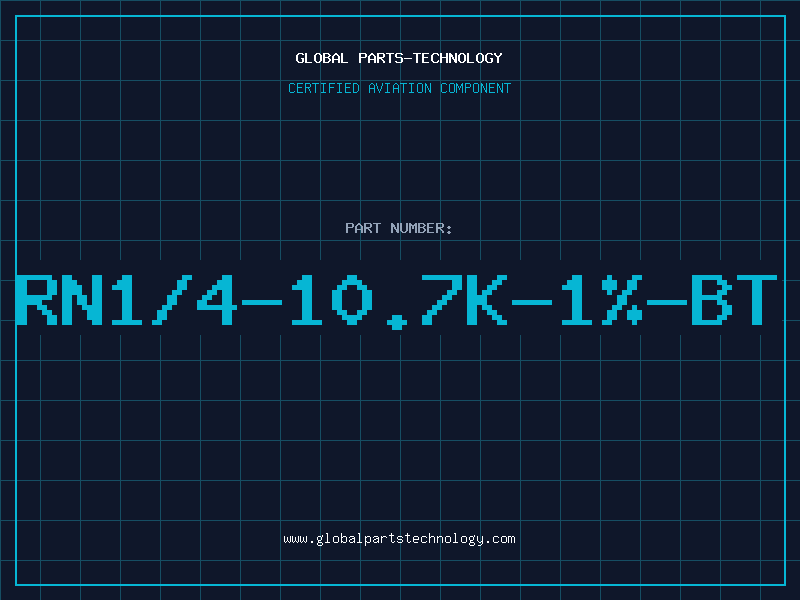Open the www.globalpartstechnology.com link
This screenshot has width=800, height=600.
click(x=399, y=539)
